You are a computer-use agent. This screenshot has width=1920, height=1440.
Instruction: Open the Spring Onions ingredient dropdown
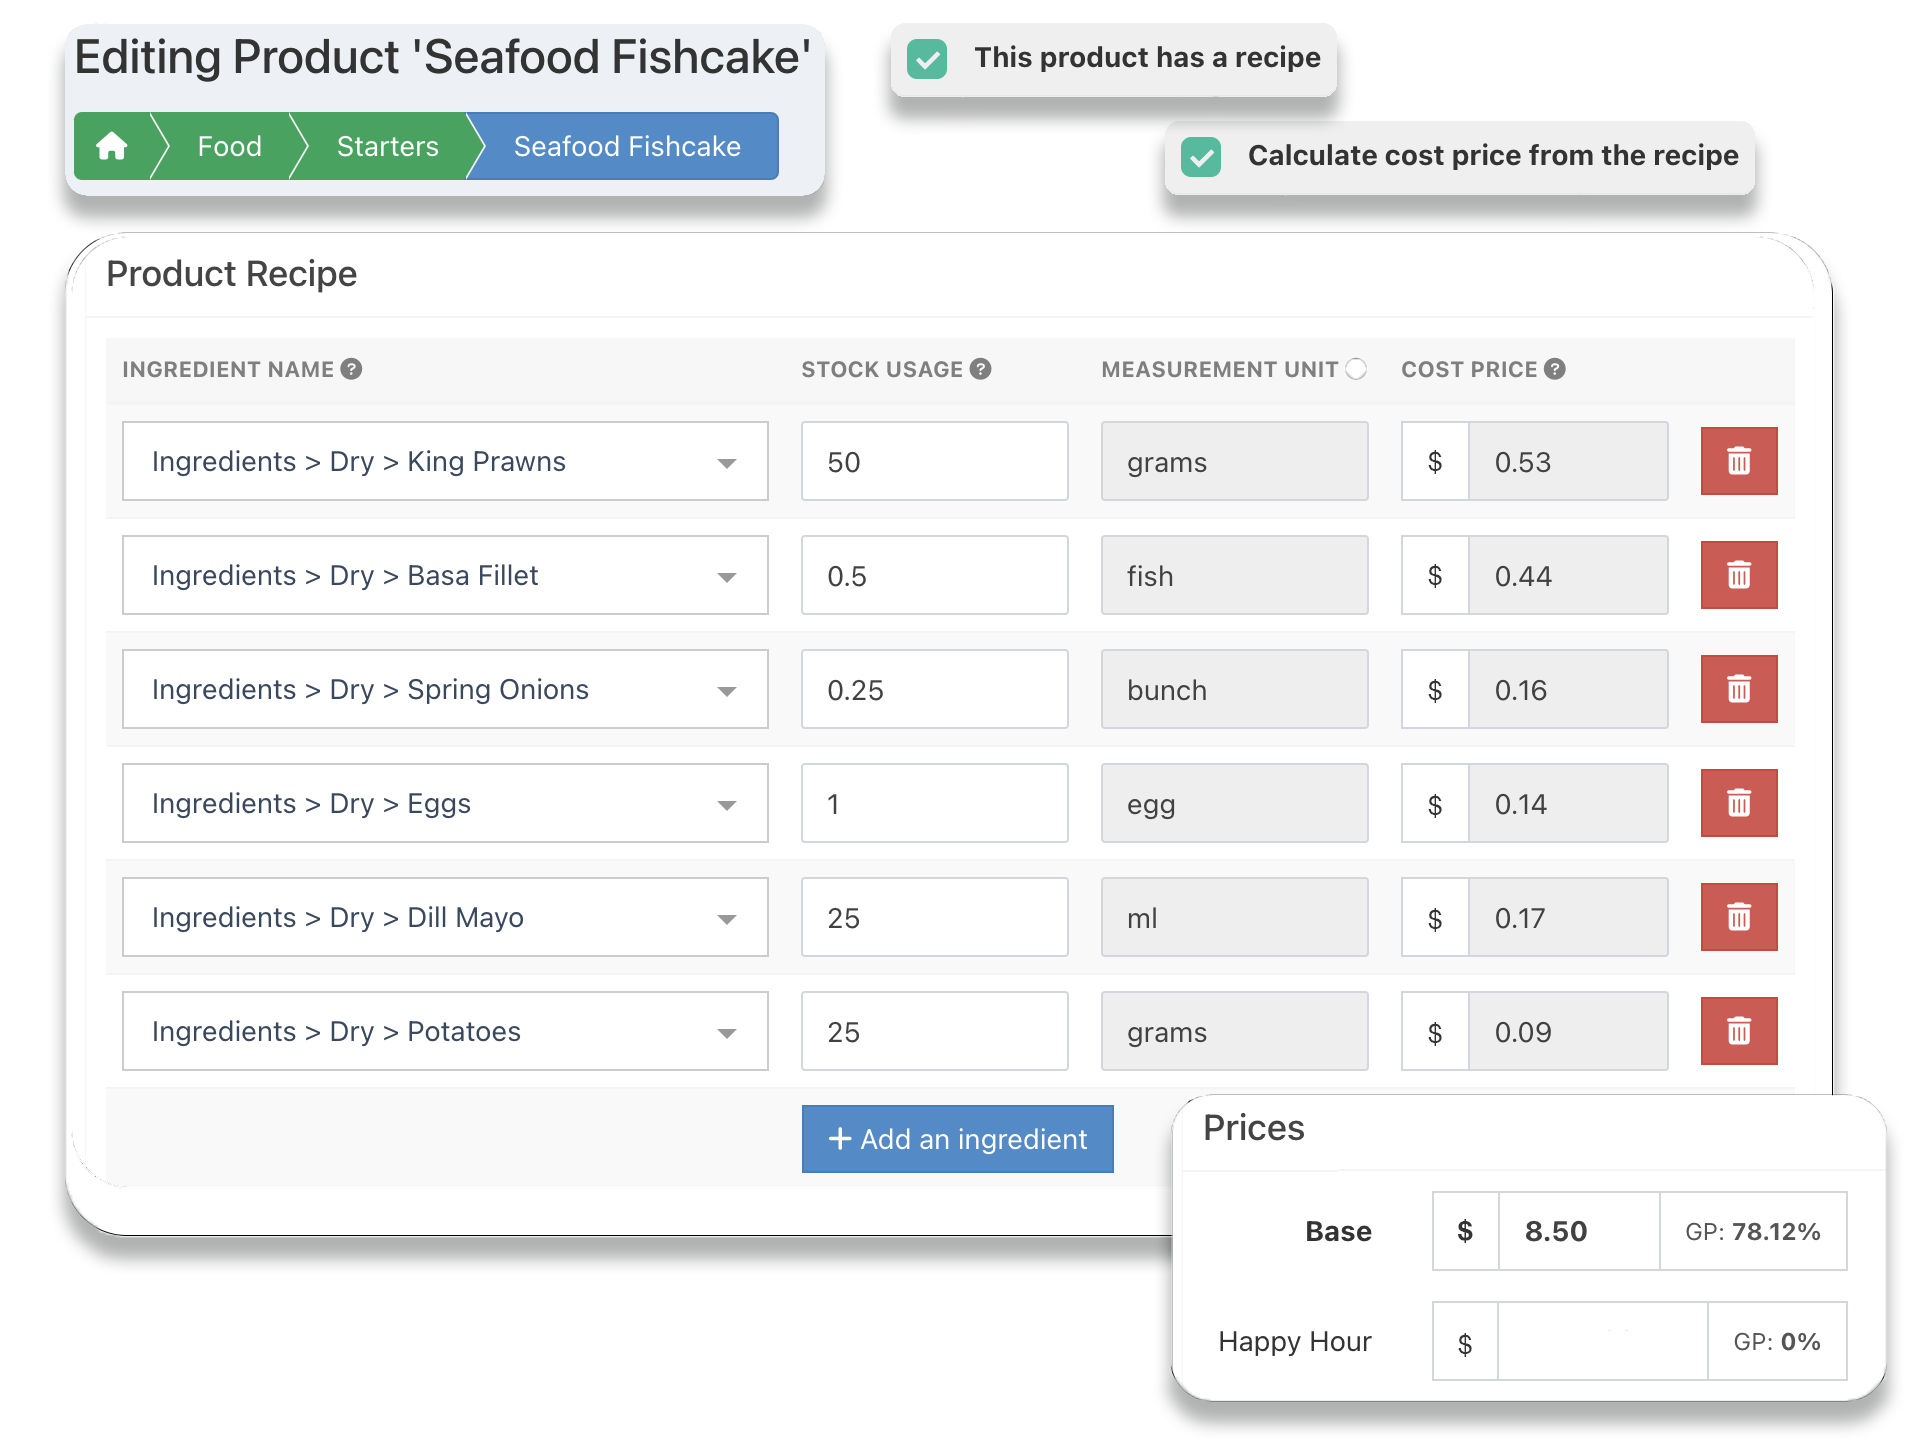point(728,689)
